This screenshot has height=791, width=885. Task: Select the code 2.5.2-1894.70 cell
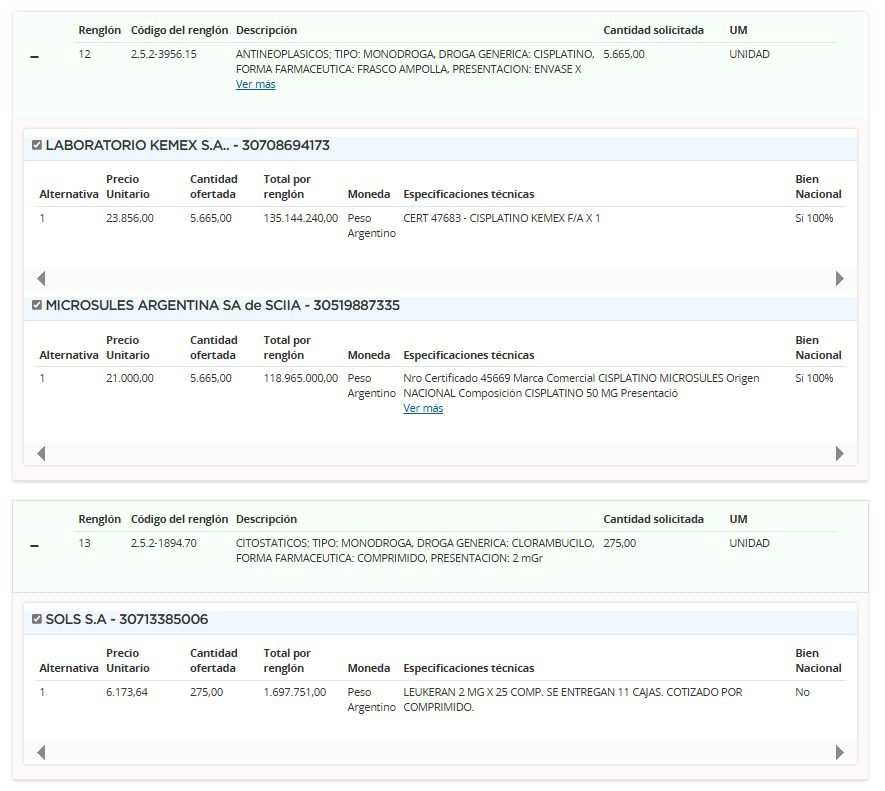pyautogui.click(x=164, y=543)
